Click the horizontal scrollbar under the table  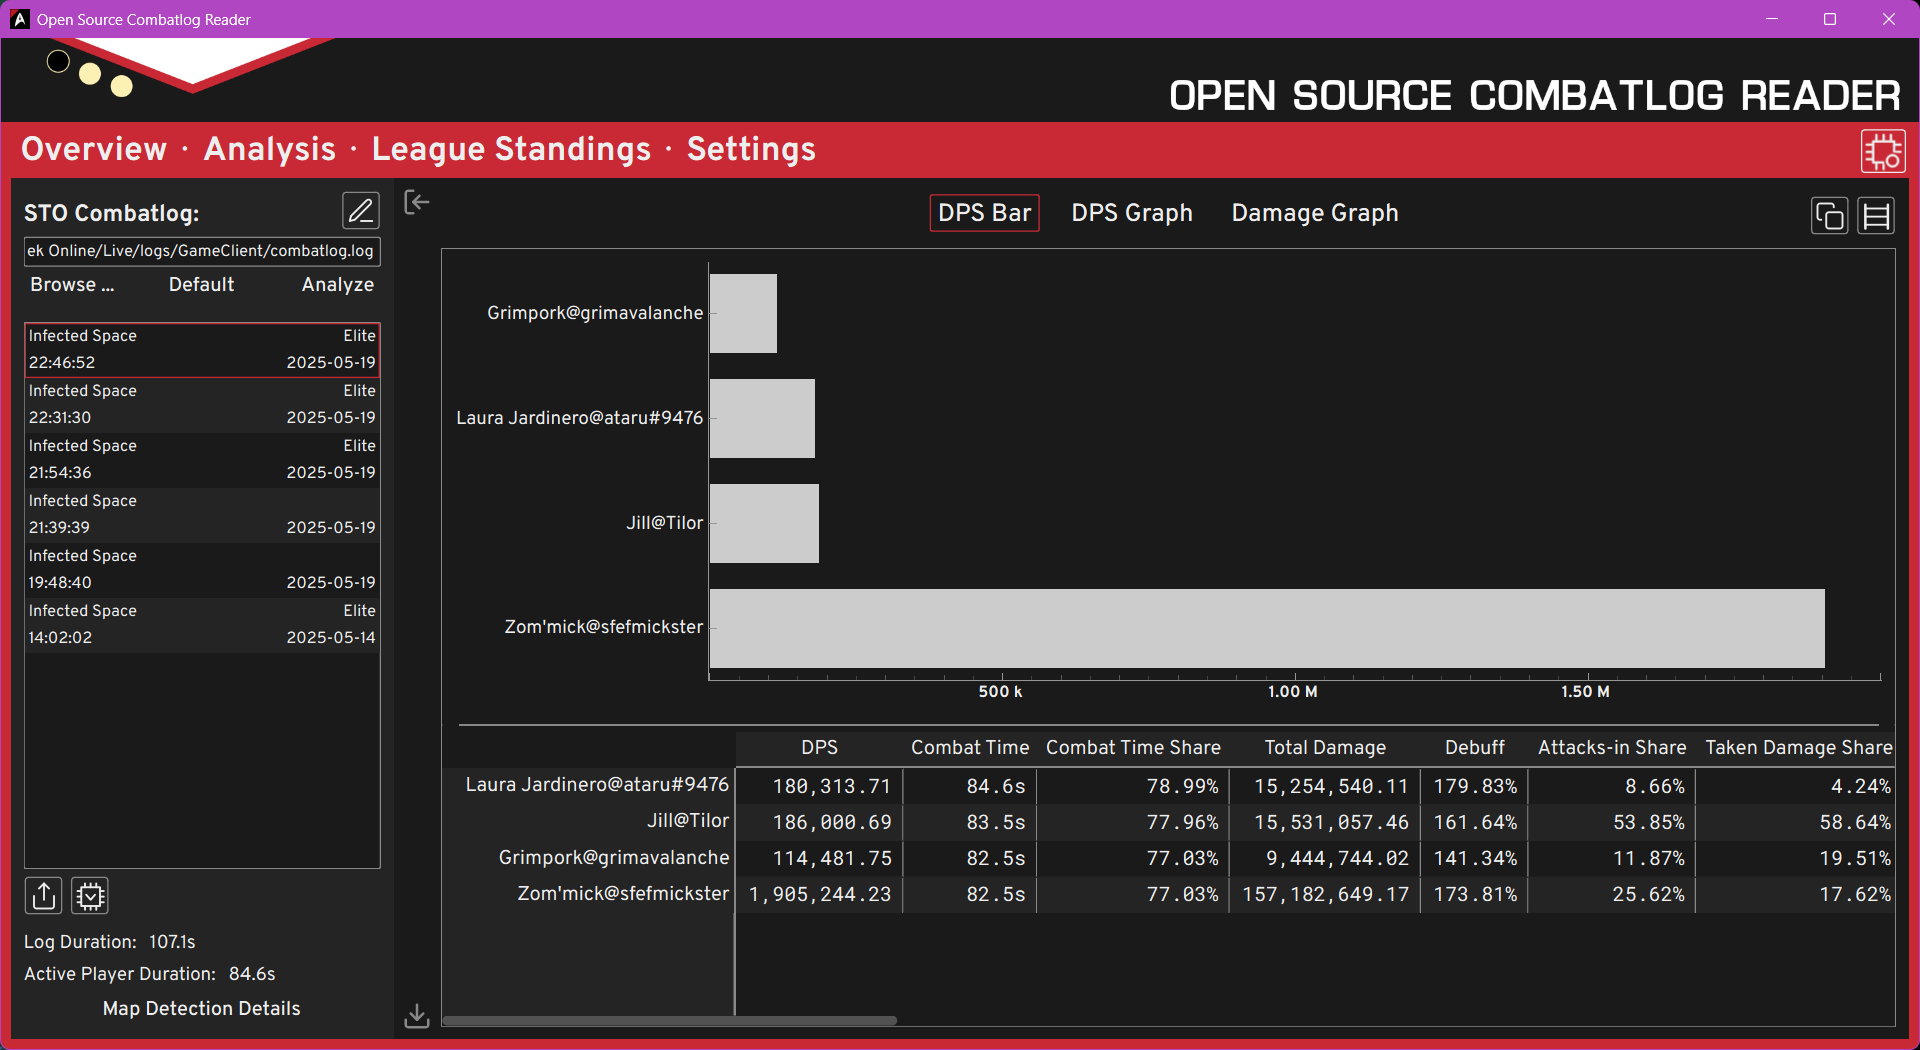[x=669, y=1021]
